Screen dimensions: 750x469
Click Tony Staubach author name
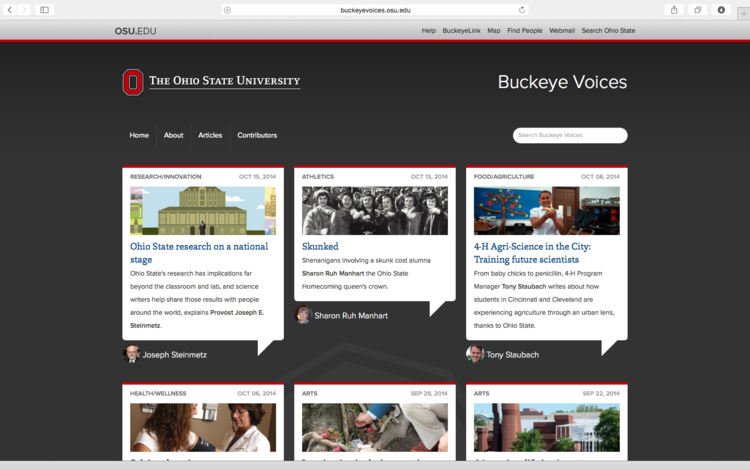pos(512,355)
